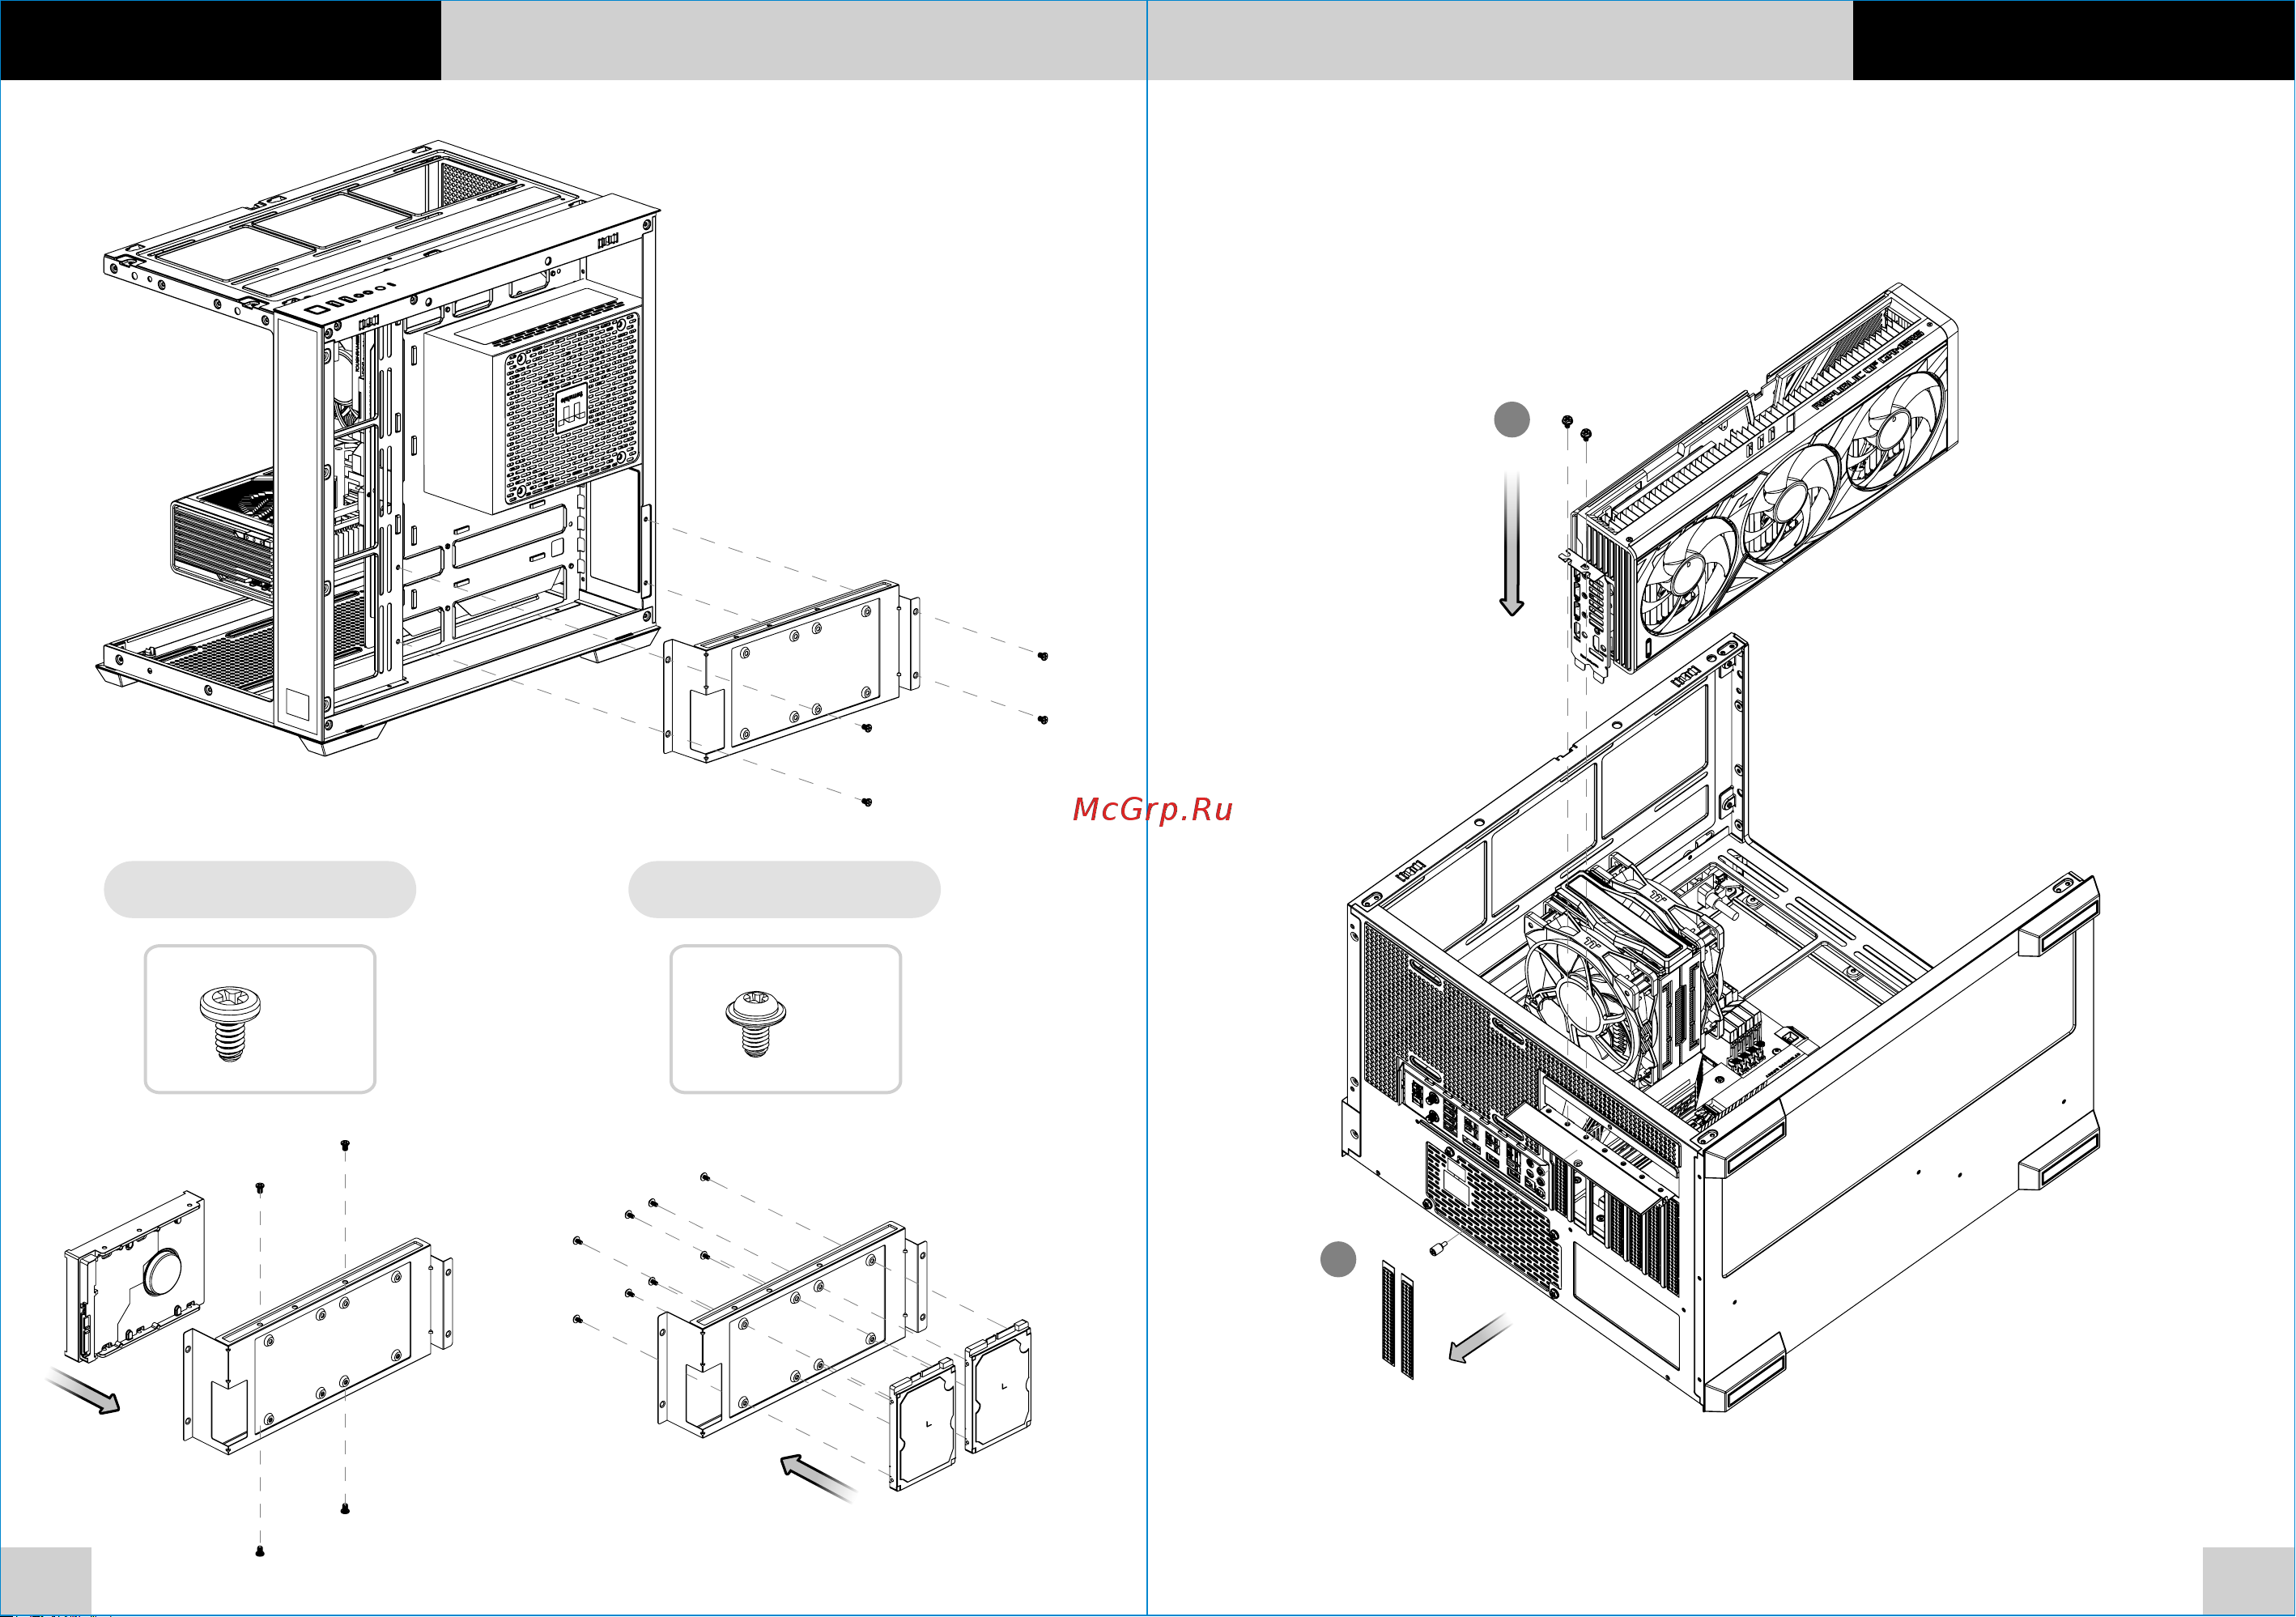The width and height of the screenshot is (2296, 1617).
Task: Click the right gray label pill above screw box
Action: click(784, 889)
